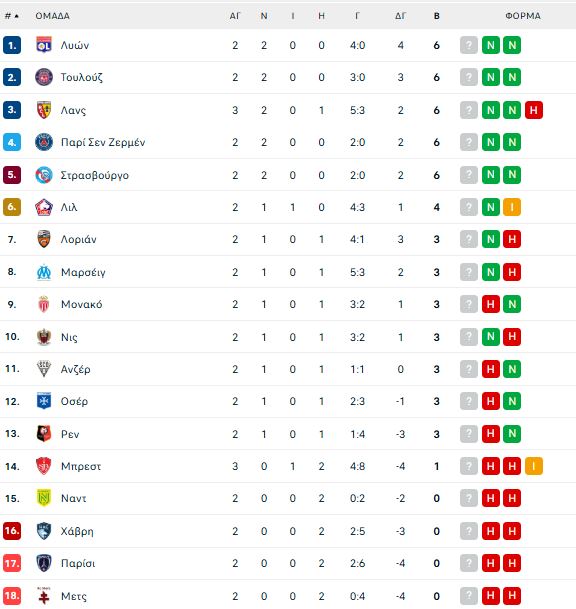
Task: Click the Λυών team logo
Action: [x=44, y=45]
